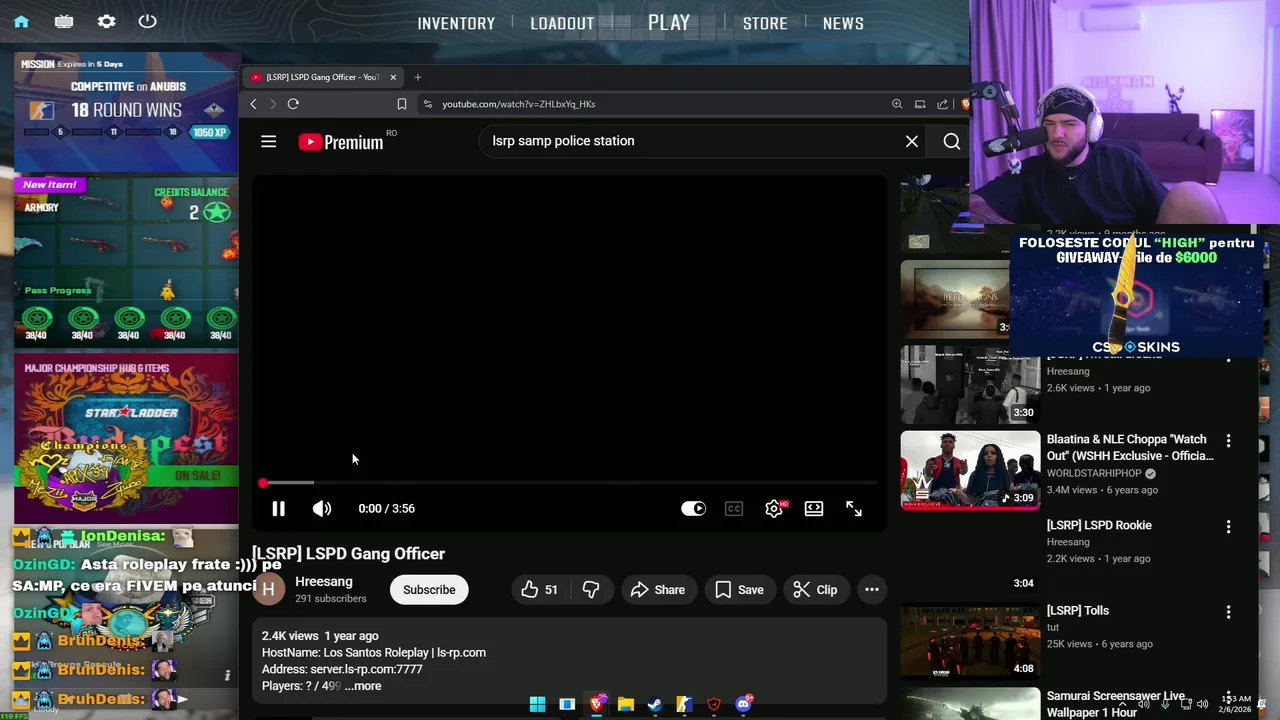Reload the YouTube page
The height and width of the screenshot is (720, 1280).
coord(293,104)
